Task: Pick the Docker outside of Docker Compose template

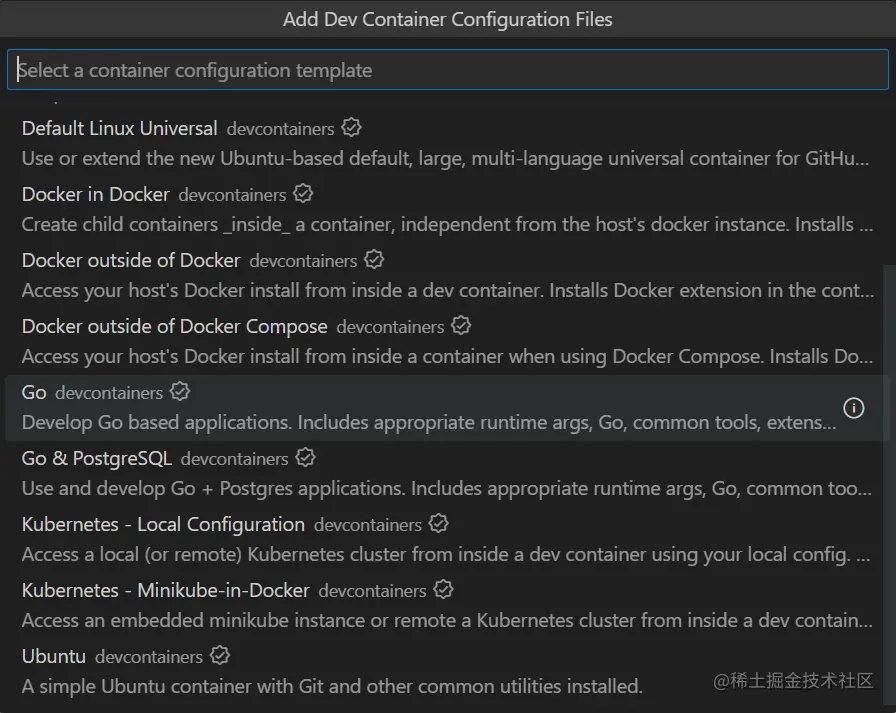Action: point(175,327)
